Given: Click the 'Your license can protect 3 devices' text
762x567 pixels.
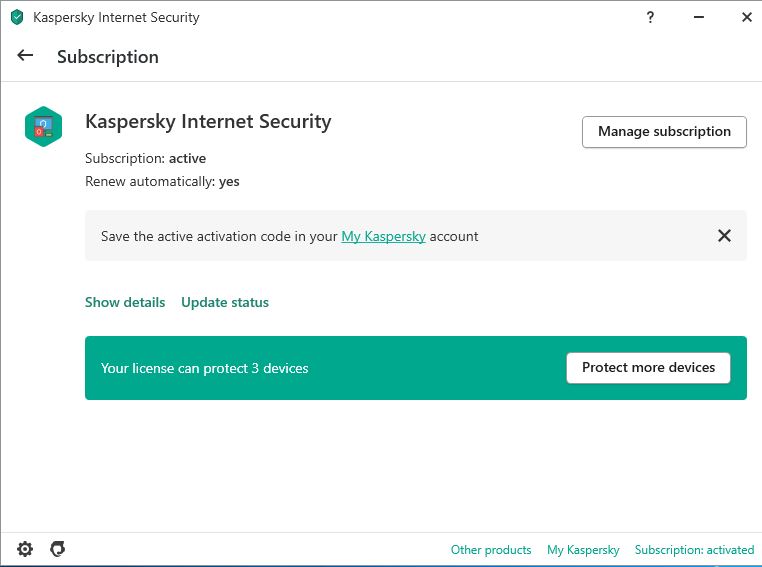Looking at the screenshot, I should click(204, 368).
